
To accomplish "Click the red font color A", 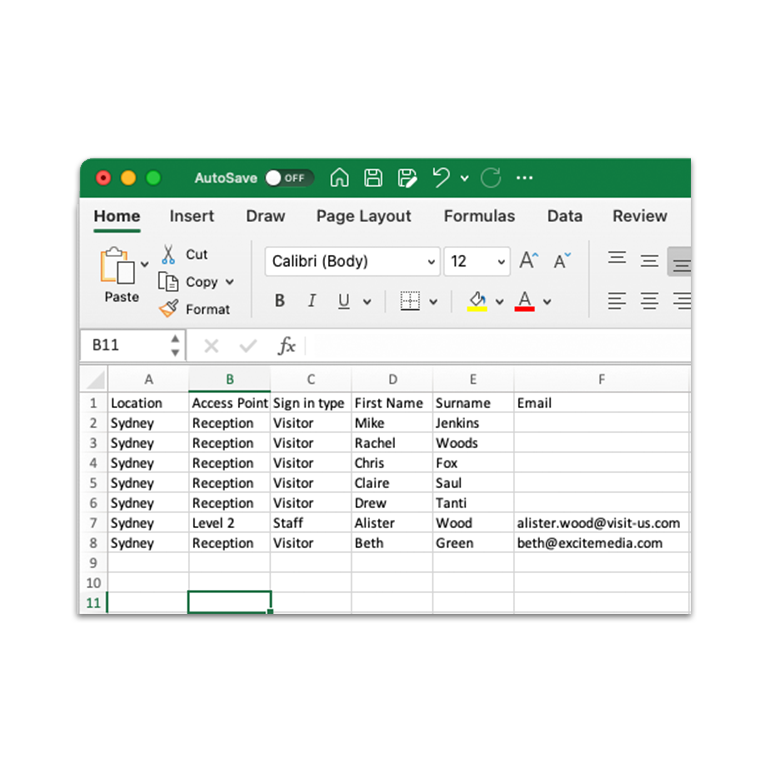I will tap(525, 301).
